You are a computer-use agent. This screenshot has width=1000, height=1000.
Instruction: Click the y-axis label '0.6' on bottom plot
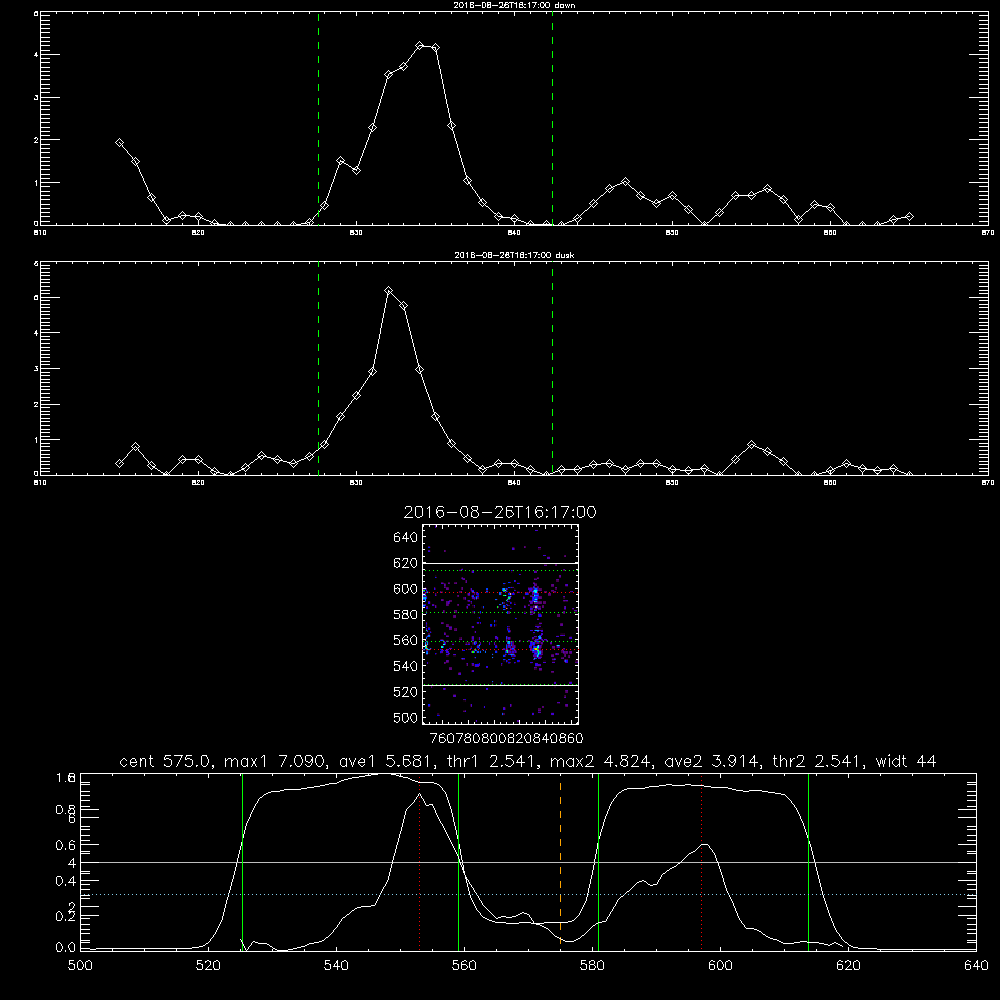coord(65,845)
